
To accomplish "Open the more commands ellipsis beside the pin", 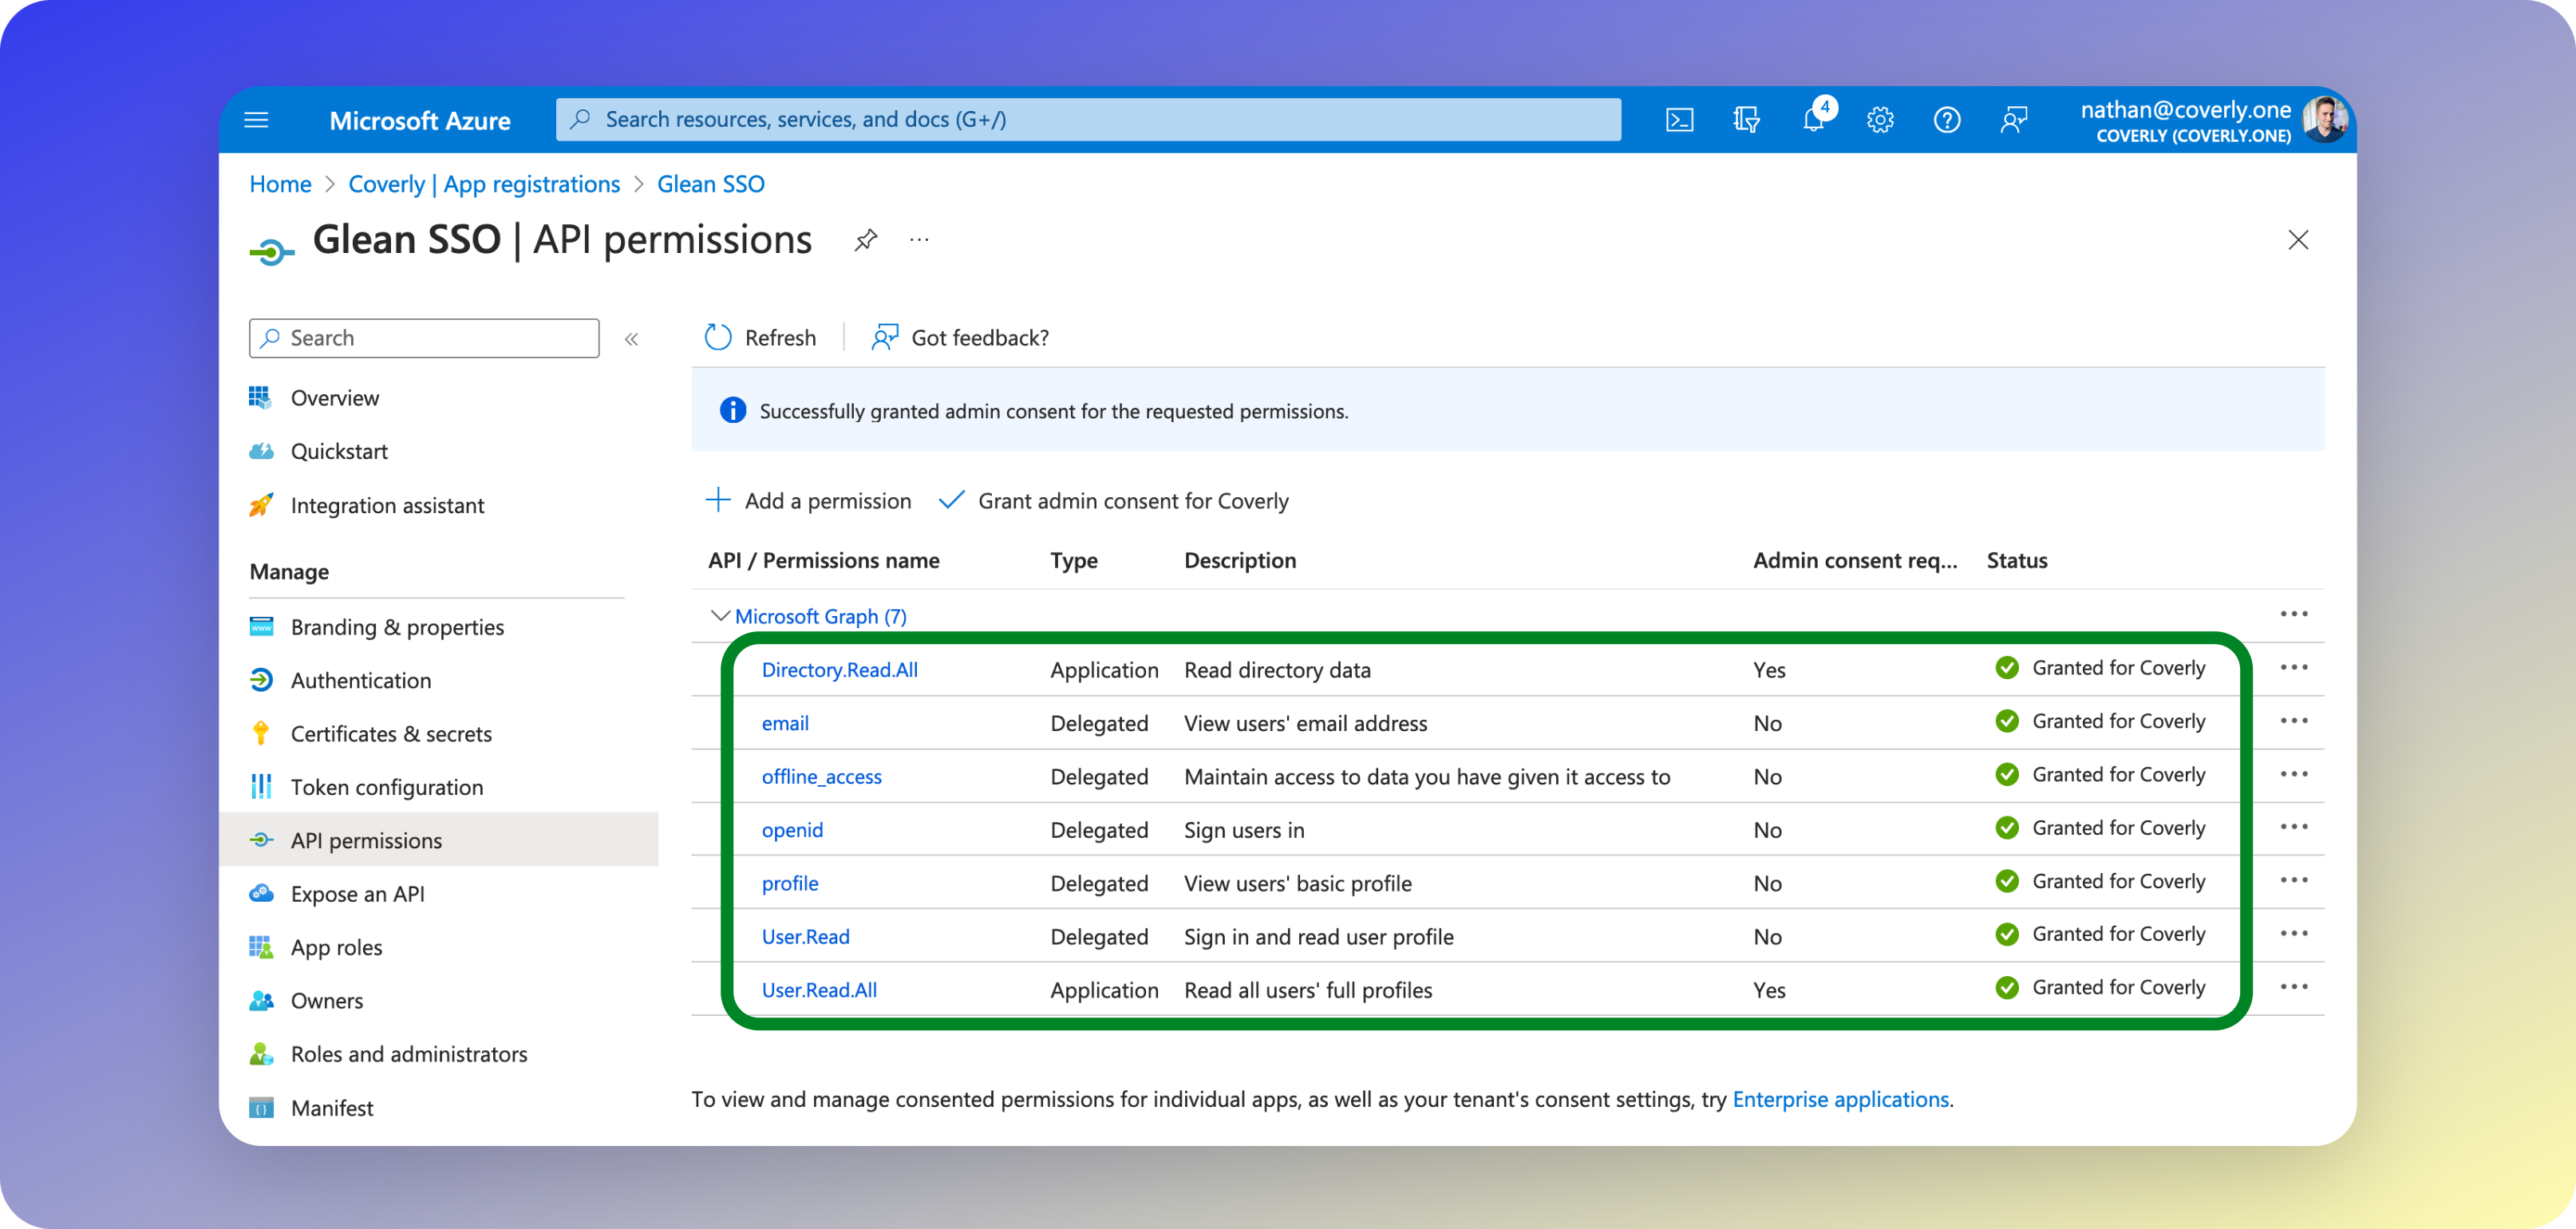I will 919,240.
